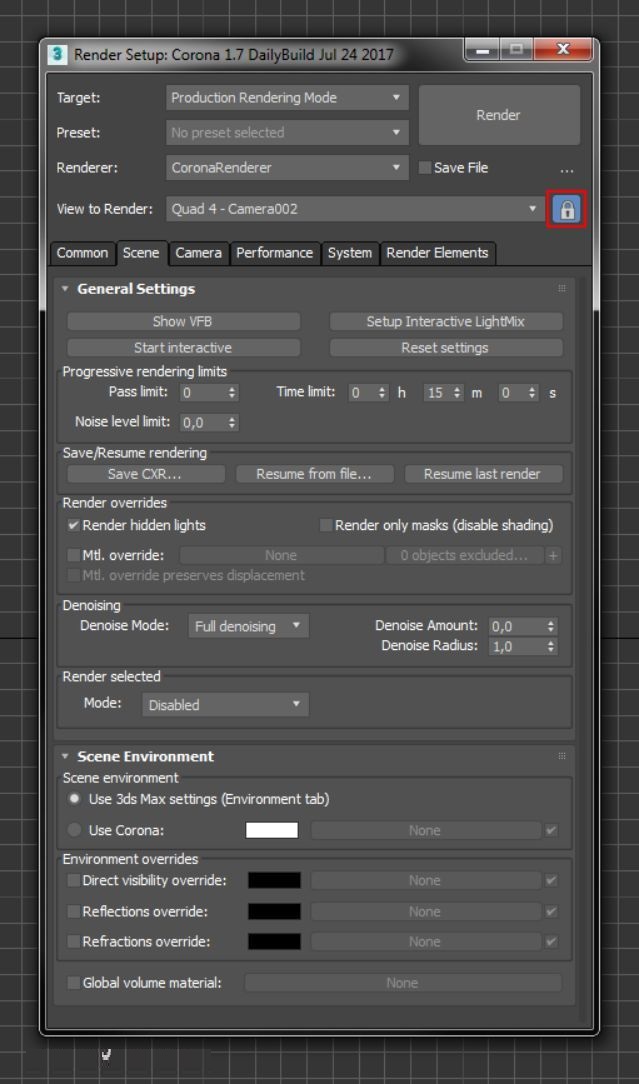Click the Start interactive button
This screenshot has width=639, height=1084.
183,348
